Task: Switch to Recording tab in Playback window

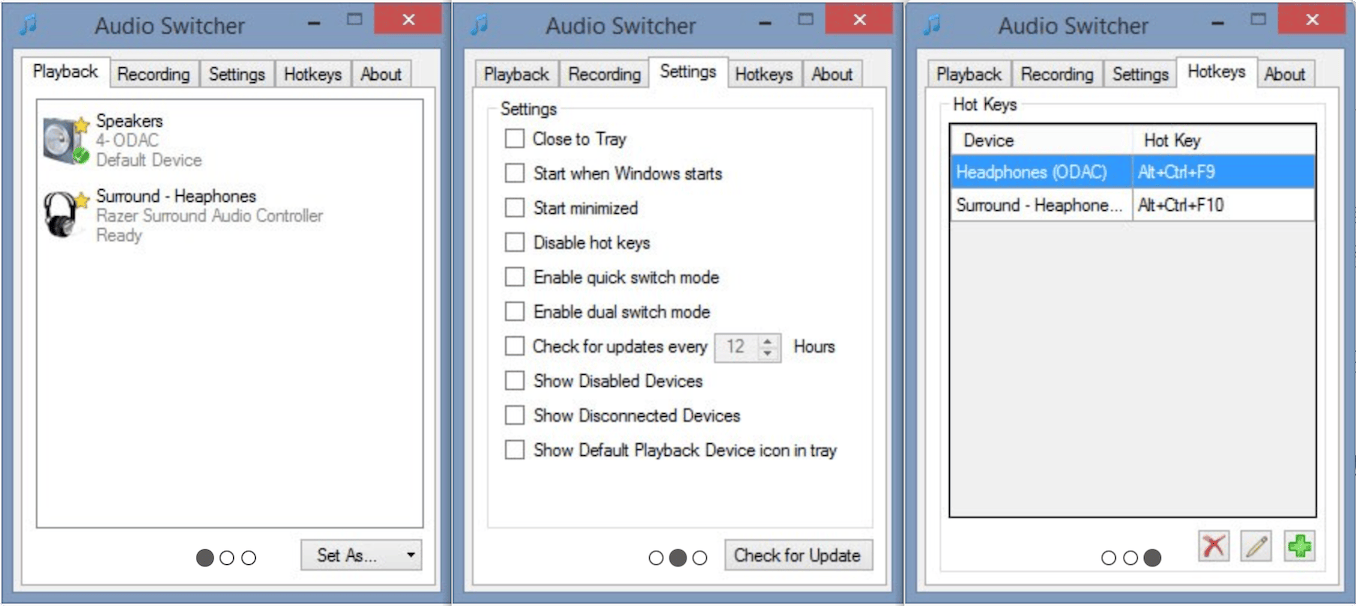Action: point(153,74)
